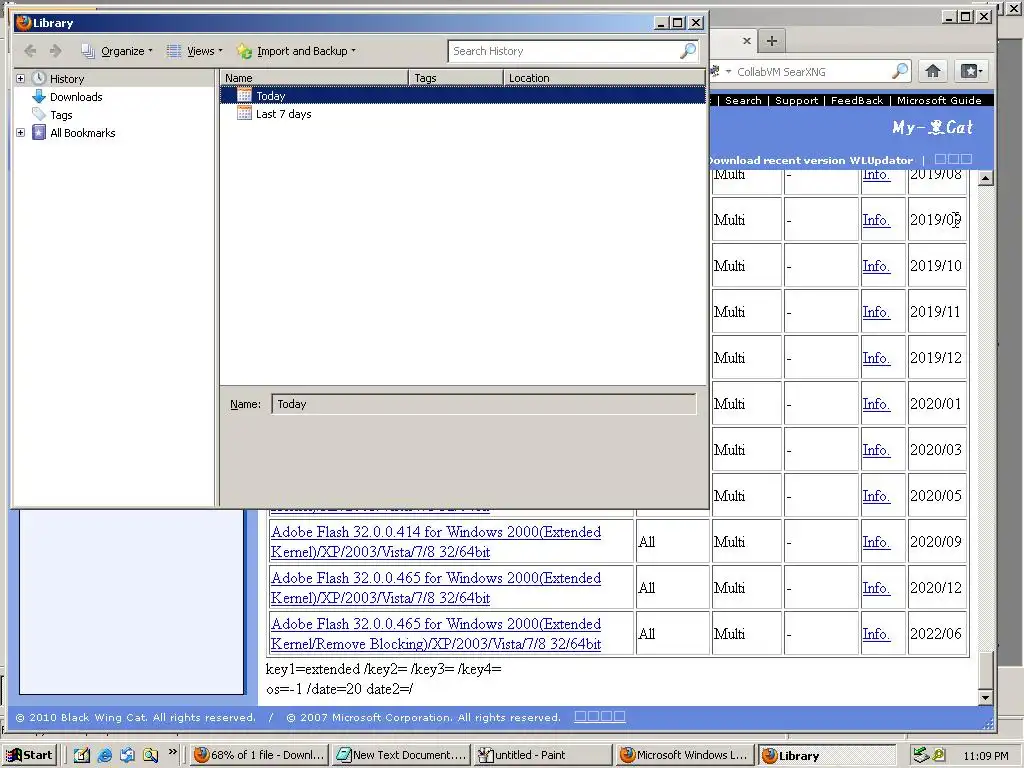Viewport: 1024px width, 768px height.
Task: Switch to 68% download taskbar button
Action: pyautogui.click(x=260, y=755)
